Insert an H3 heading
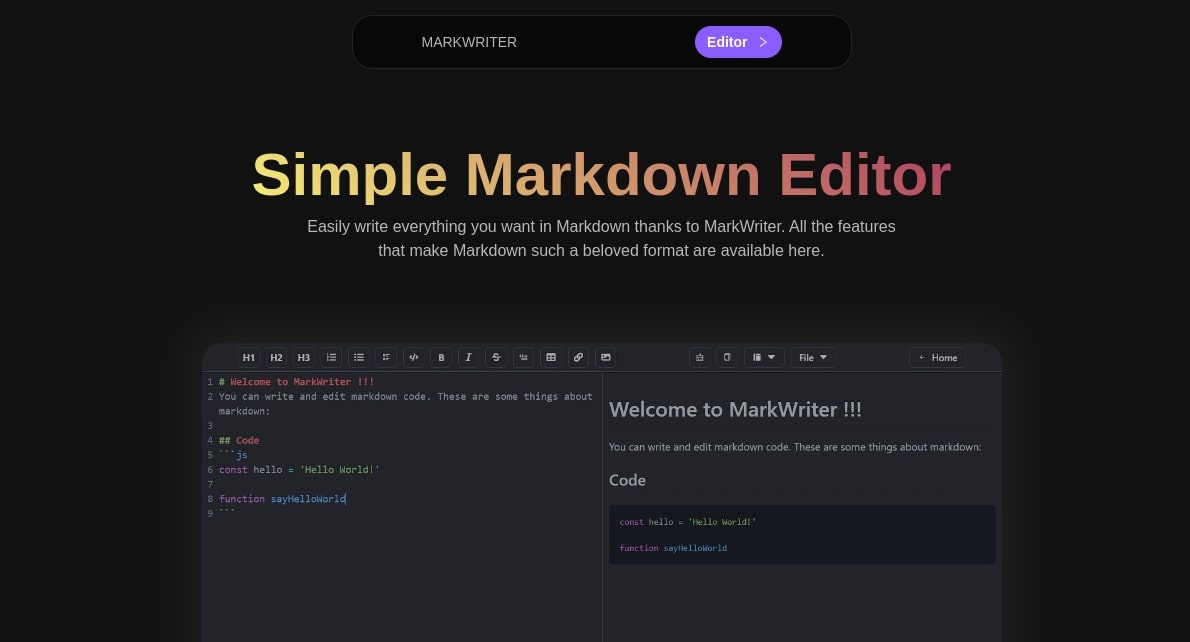This screenshot has width=1190, height=642. 303,357
